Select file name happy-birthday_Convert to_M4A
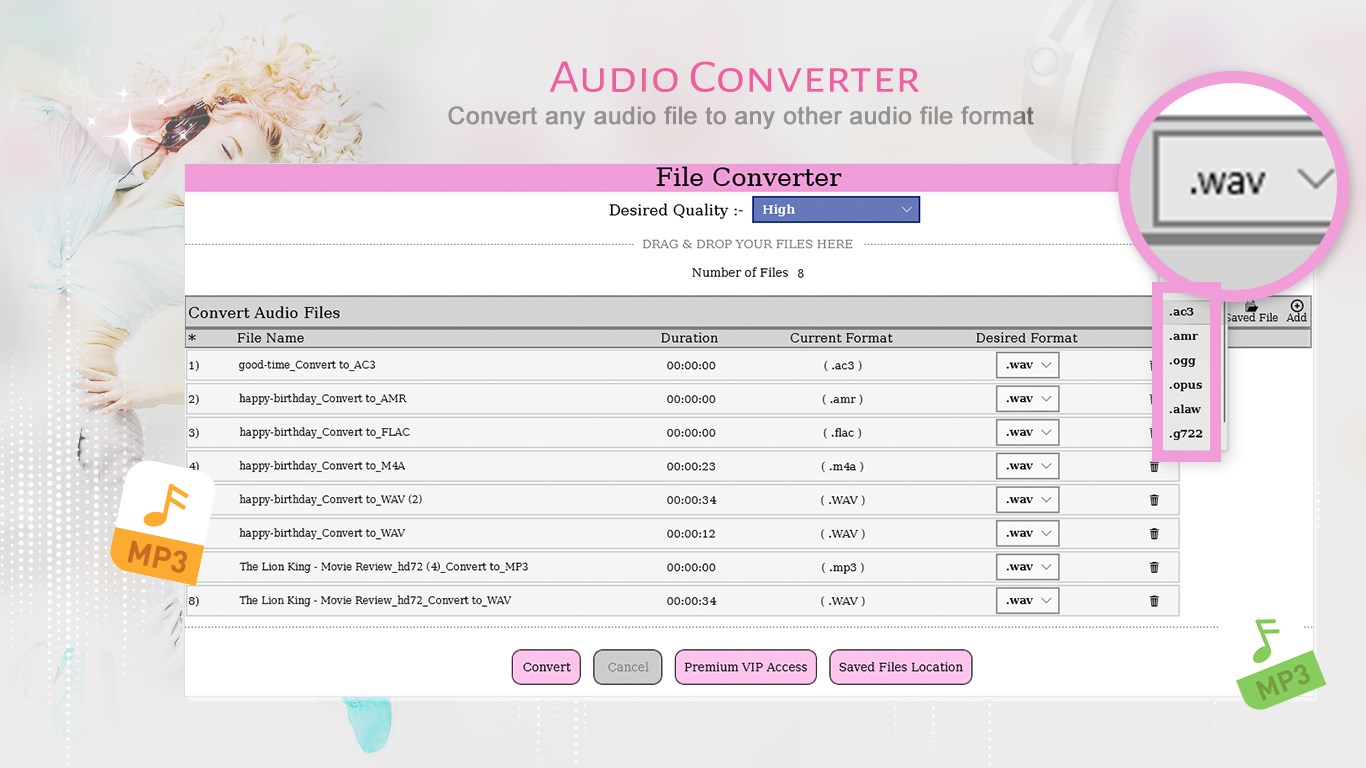The width and height of the screenshot is (1366, 768). (322, 466)
